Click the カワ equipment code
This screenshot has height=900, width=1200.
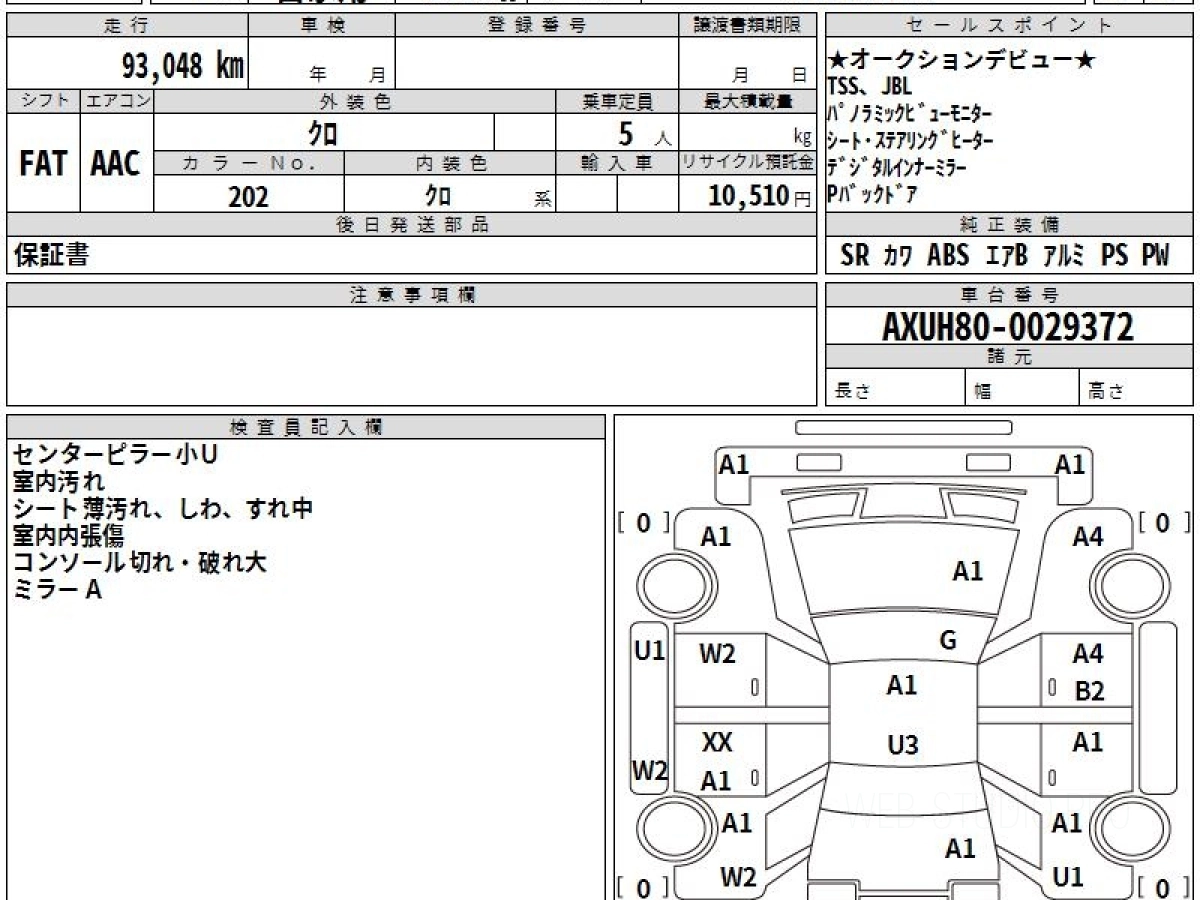(899, 255)
